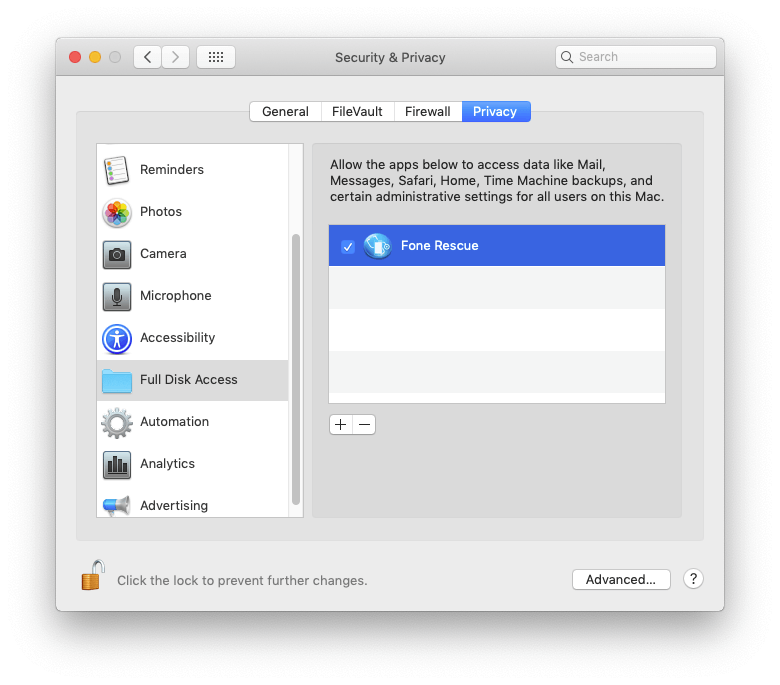The image size is (780, 685).
Task: Close the Security & Privacy window
Action: [75, 57]
